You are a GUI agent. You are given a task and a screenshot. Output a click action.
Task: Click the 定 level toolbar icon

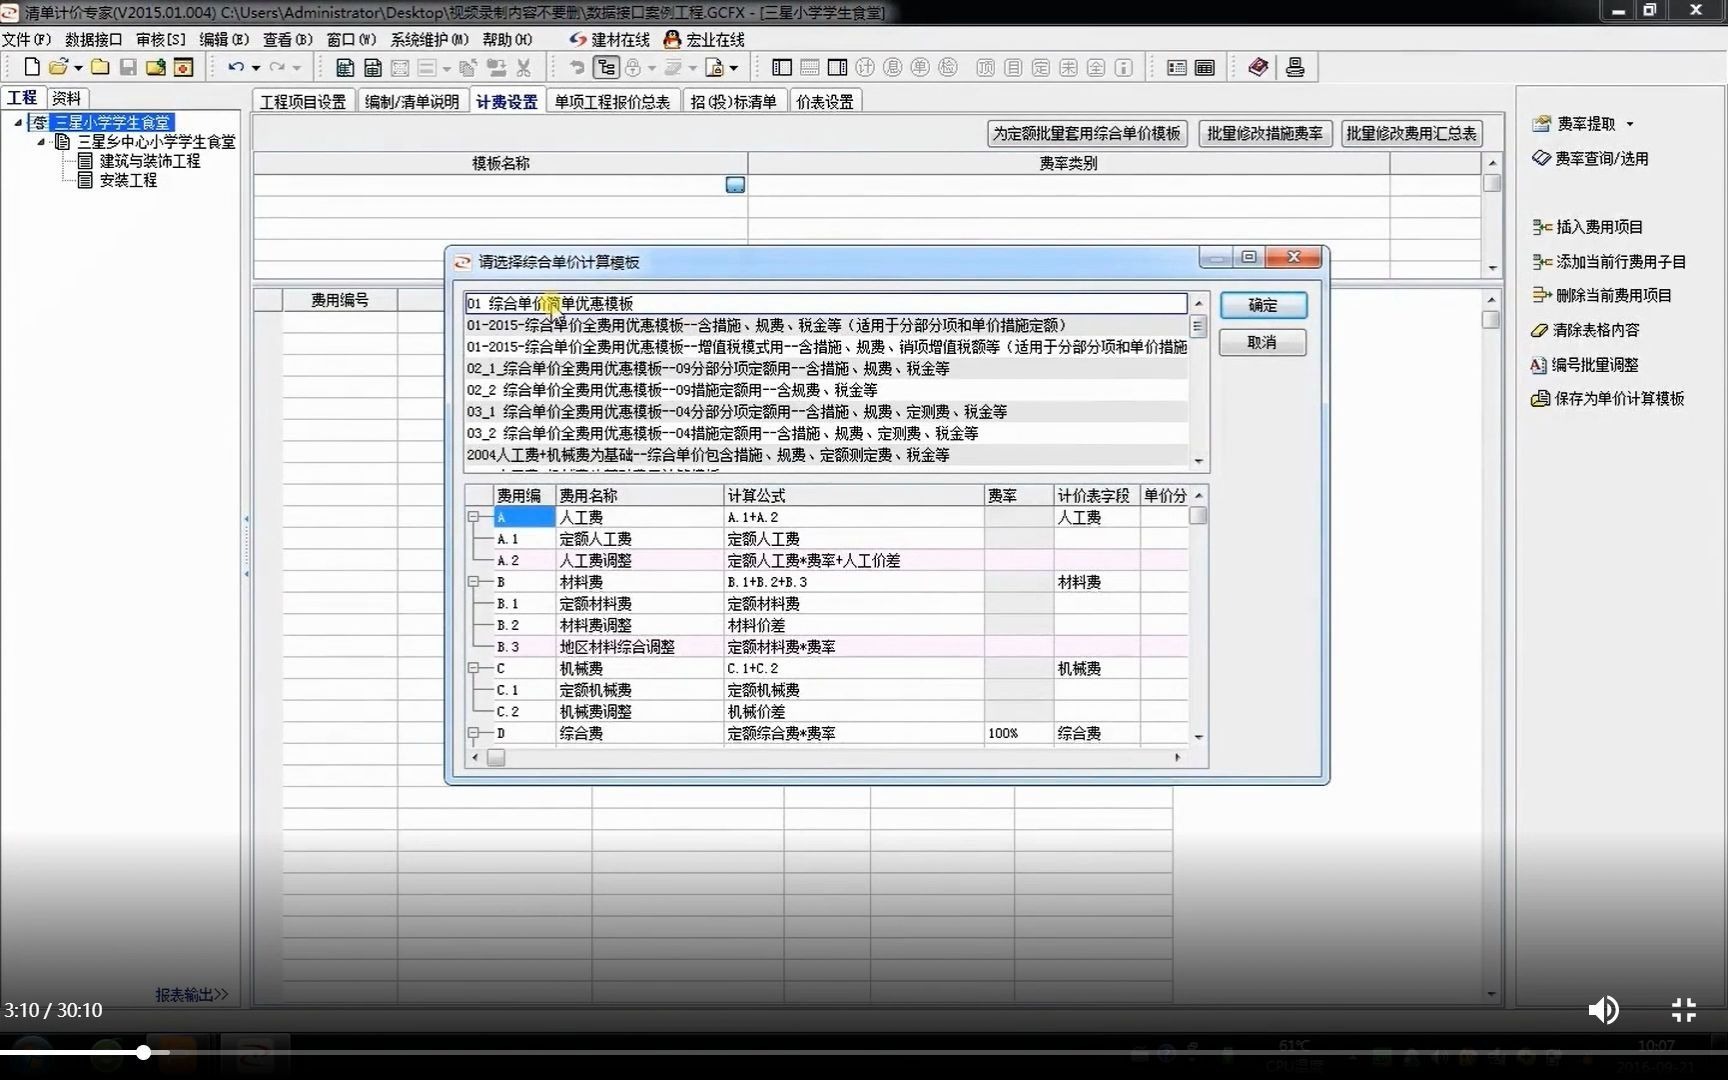point(1041,67)
